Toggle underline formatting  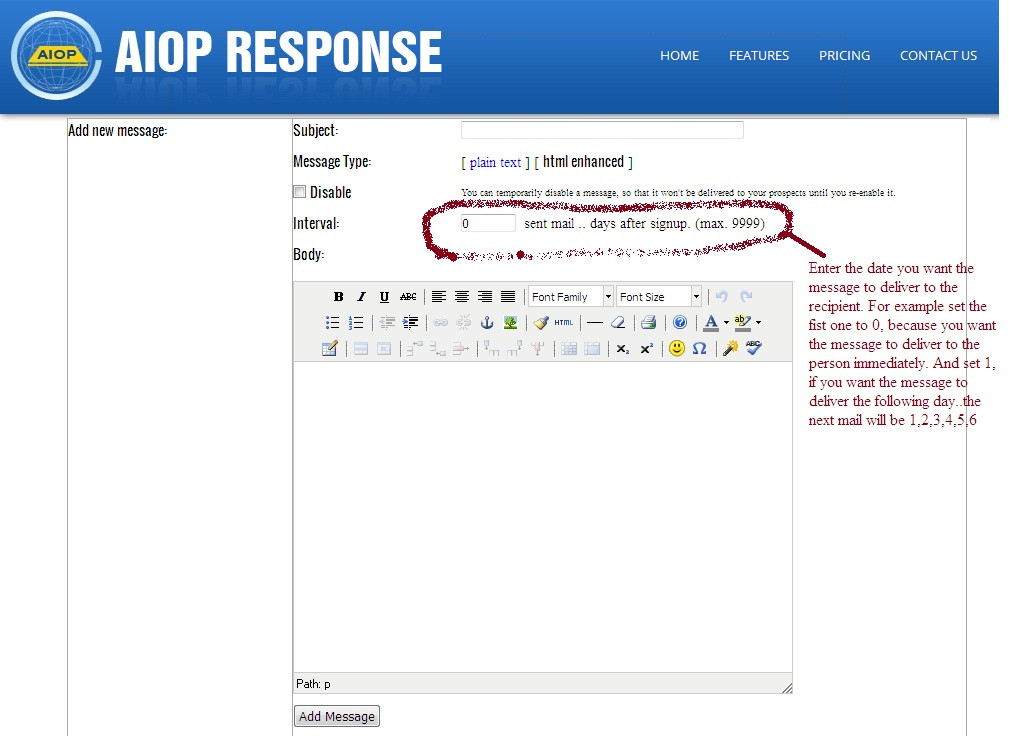click(384, 296)
